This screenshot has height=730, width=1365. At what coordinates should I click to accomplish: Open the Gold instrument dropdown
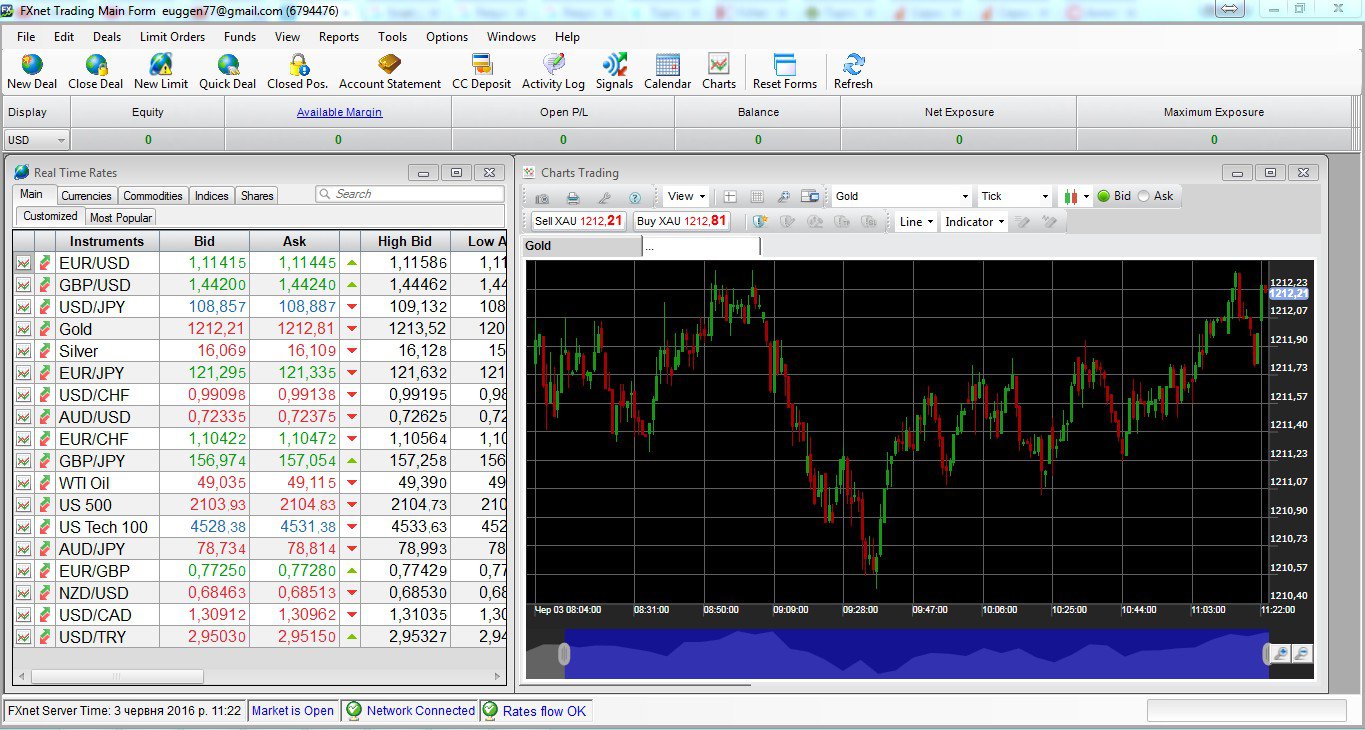point(902,196)
